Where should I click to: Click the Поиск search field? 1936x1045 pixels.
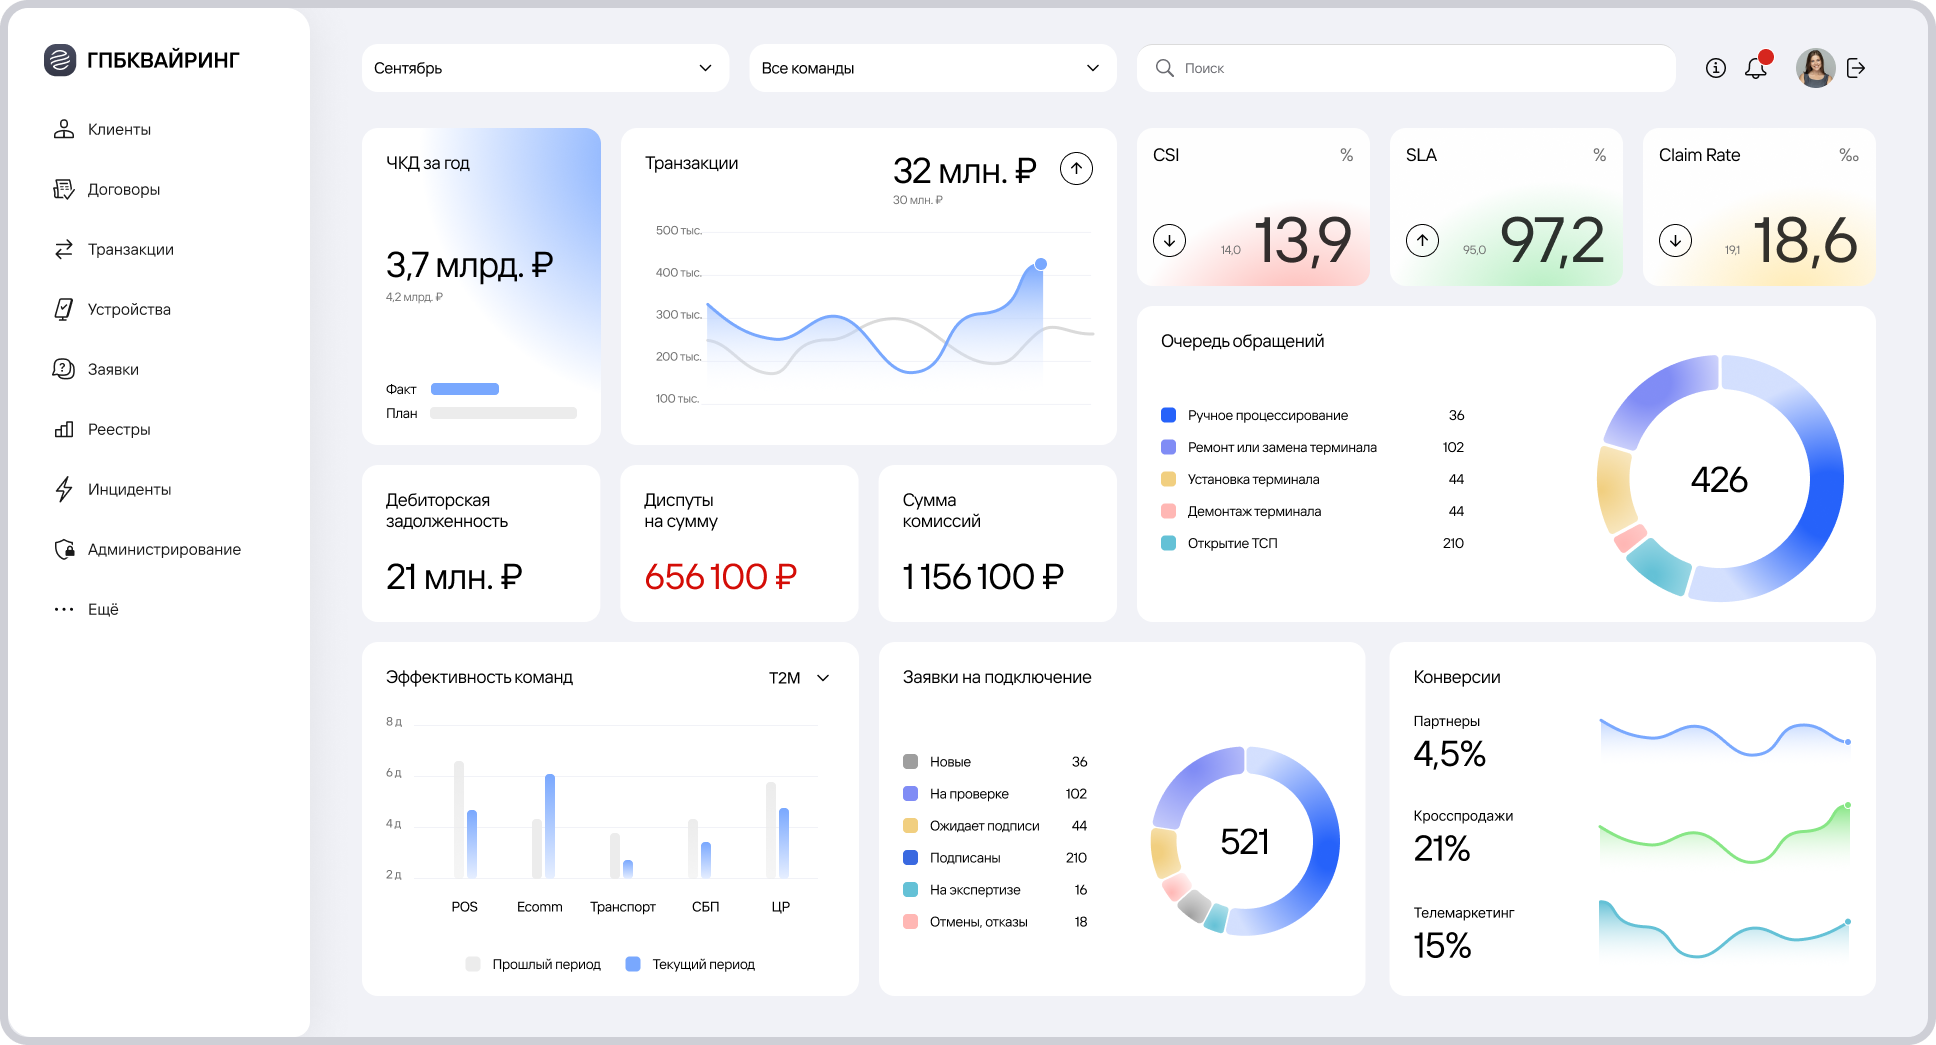(x=1406, y=68)
